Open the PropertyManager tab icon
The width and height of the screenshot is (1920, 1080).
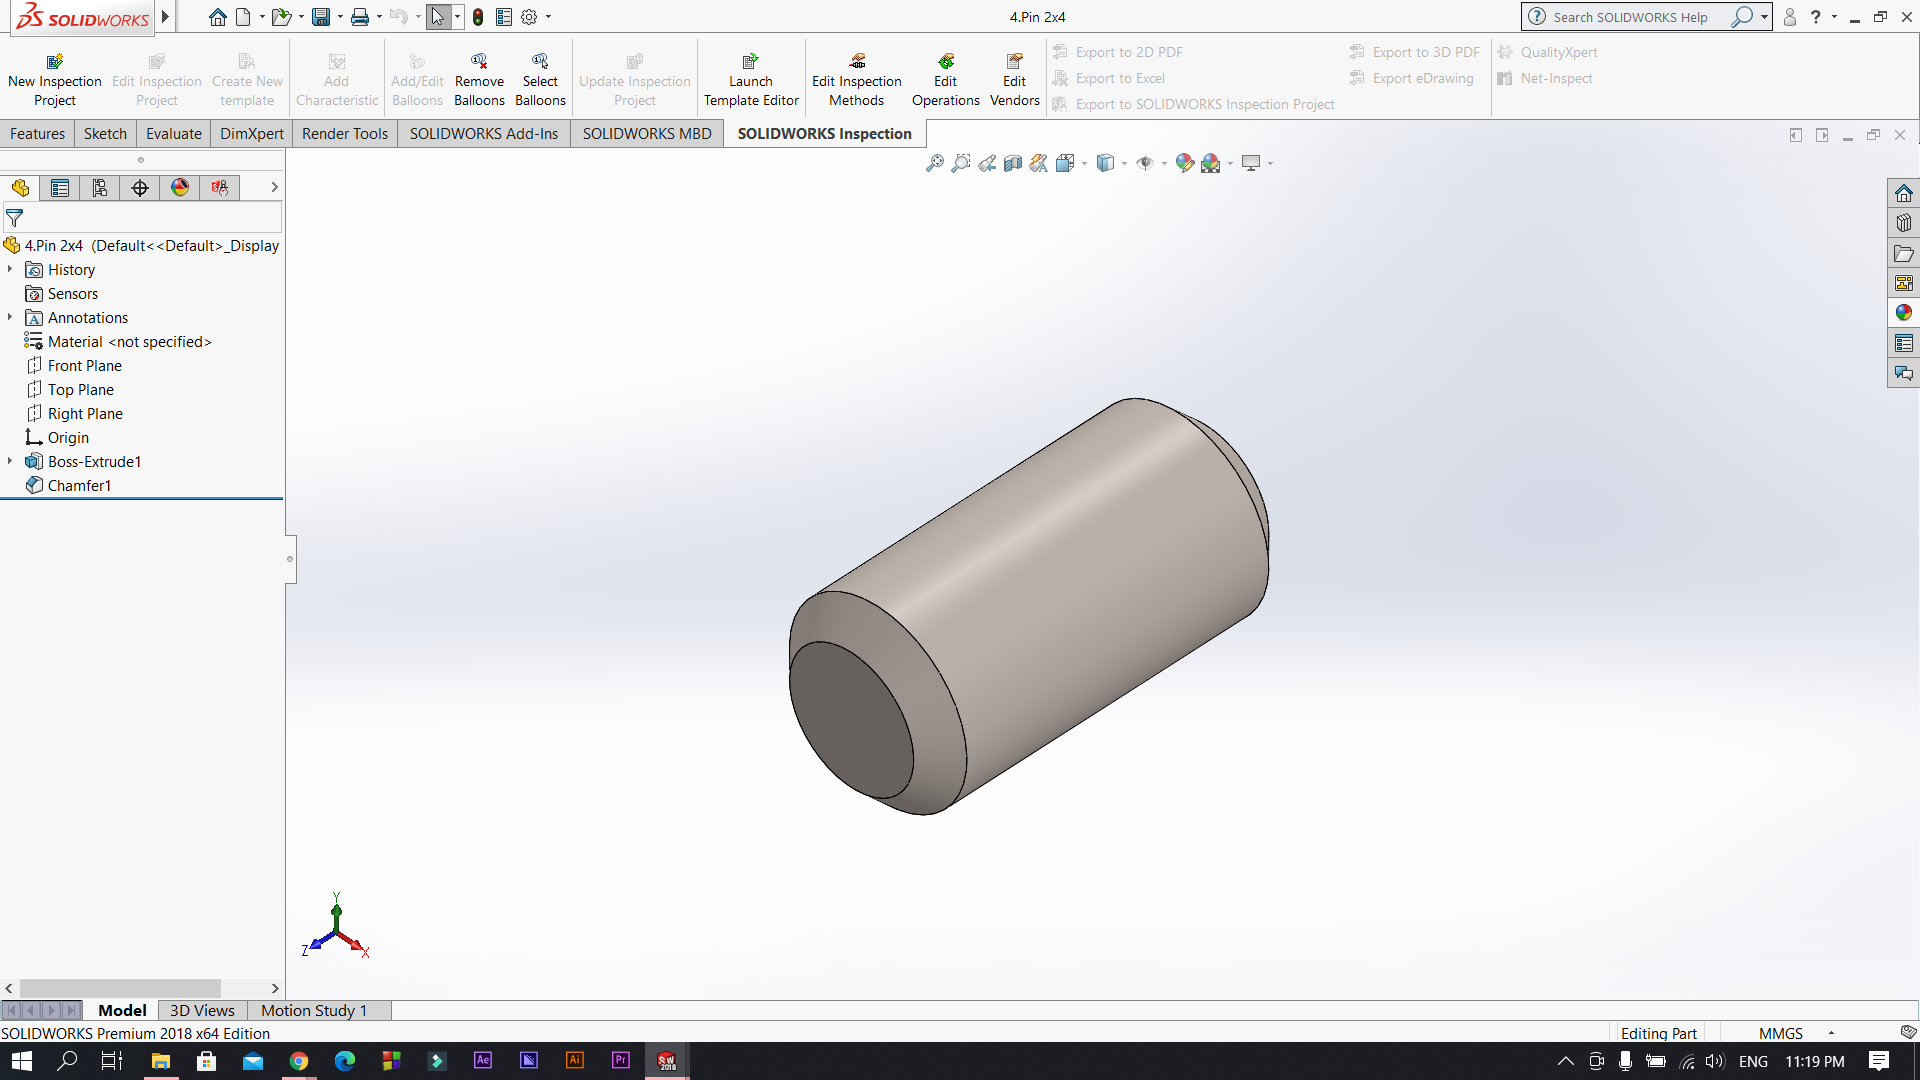point(60,188)
